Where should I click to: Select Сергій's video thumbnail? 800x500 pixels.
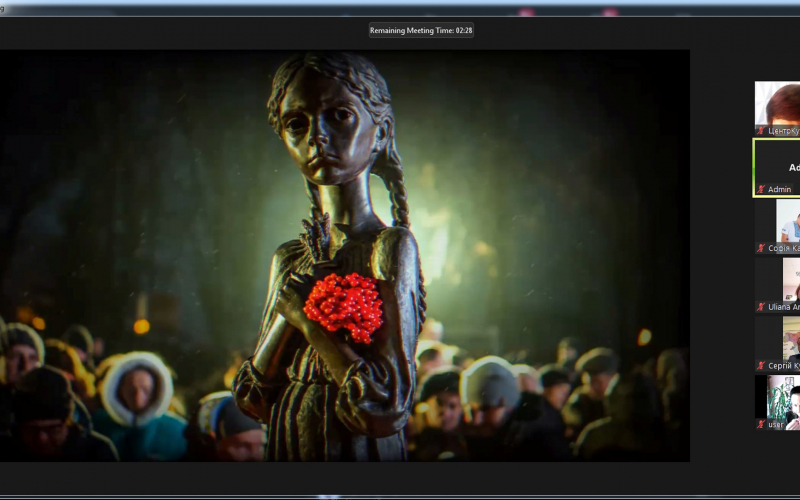tap(778, 344)
